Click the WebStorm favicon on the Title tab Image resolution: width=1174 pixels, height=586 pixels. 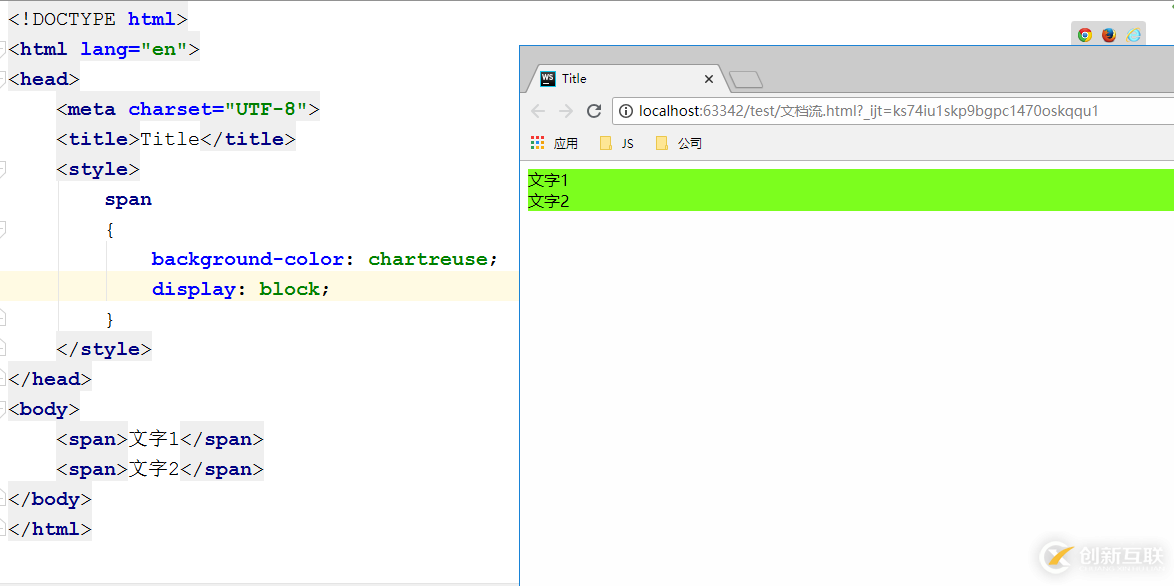pyautogui.click(x=548, y=79)
